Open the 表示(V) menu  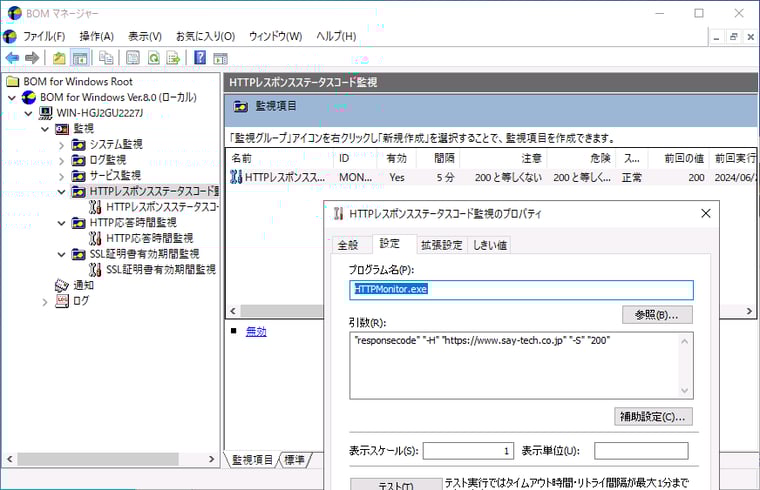(x=144, y=36)
